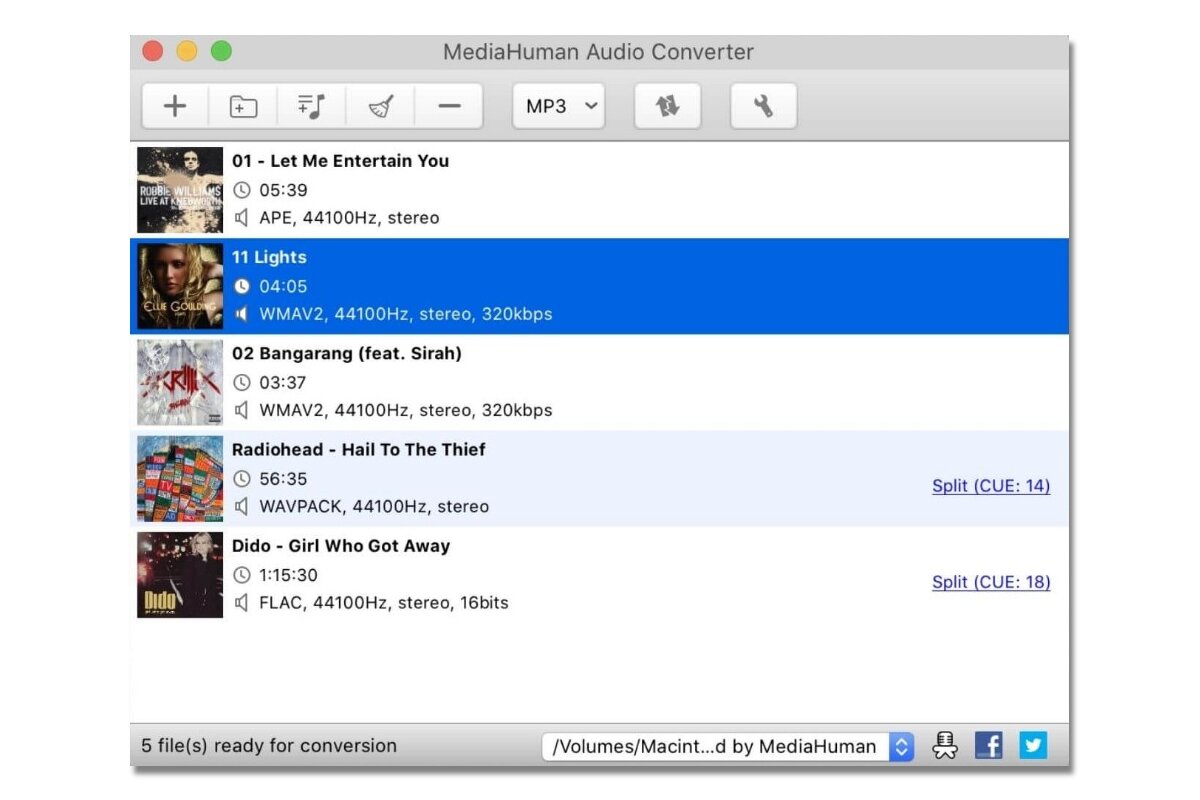Image resolution: width=1200 pixels, height=800 pixels.
Task: Click FLAC, 44100Hz, stereo, 16bits text
Action: 384,603
